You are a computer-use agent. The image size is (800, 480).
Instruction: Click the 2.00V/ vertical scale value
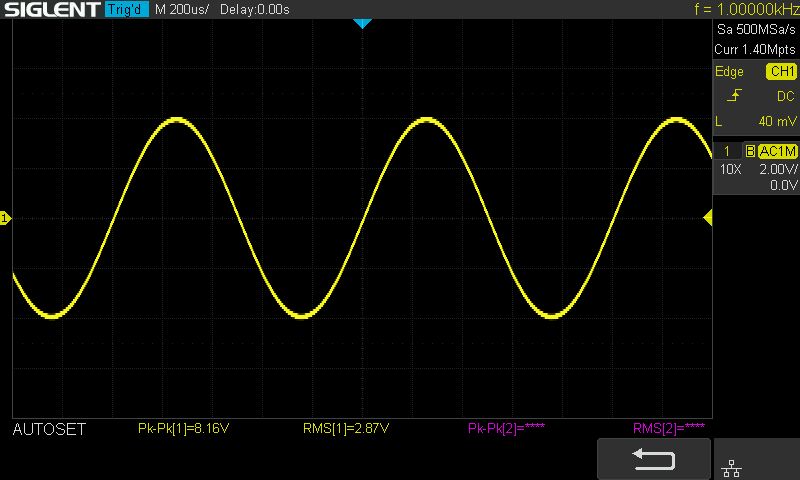[x=778, y=169]
